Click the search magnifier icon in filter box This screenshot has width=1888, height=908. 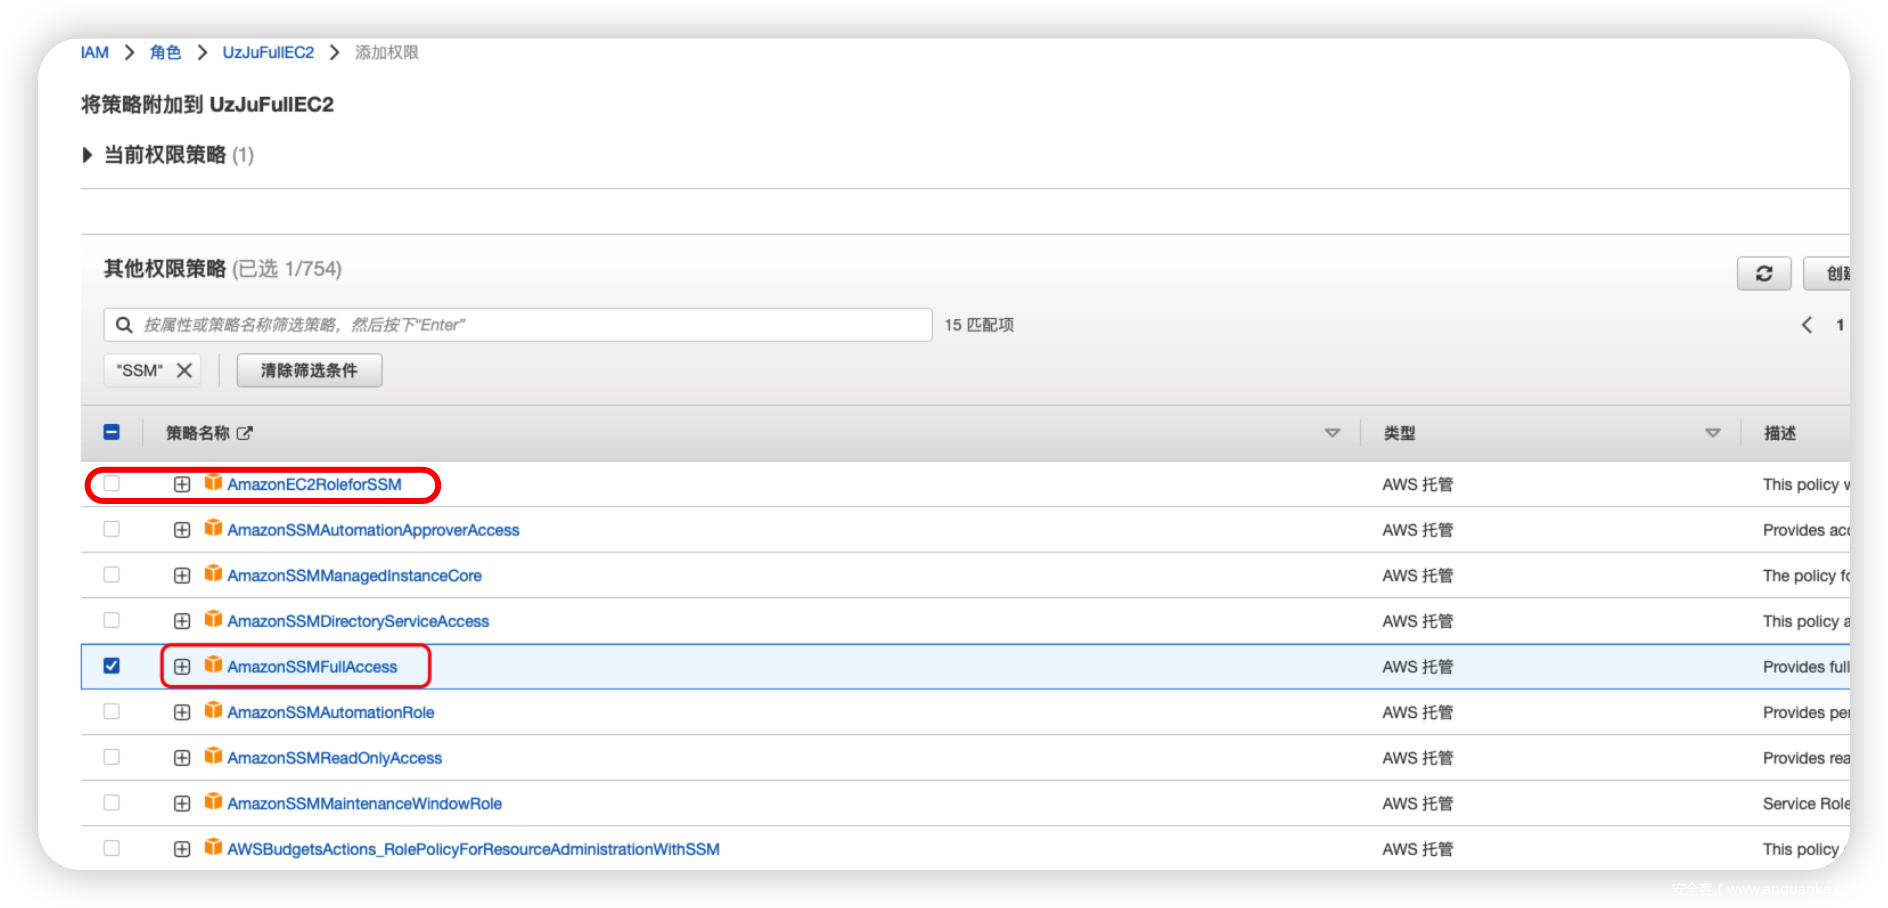(x=124, y=325)
